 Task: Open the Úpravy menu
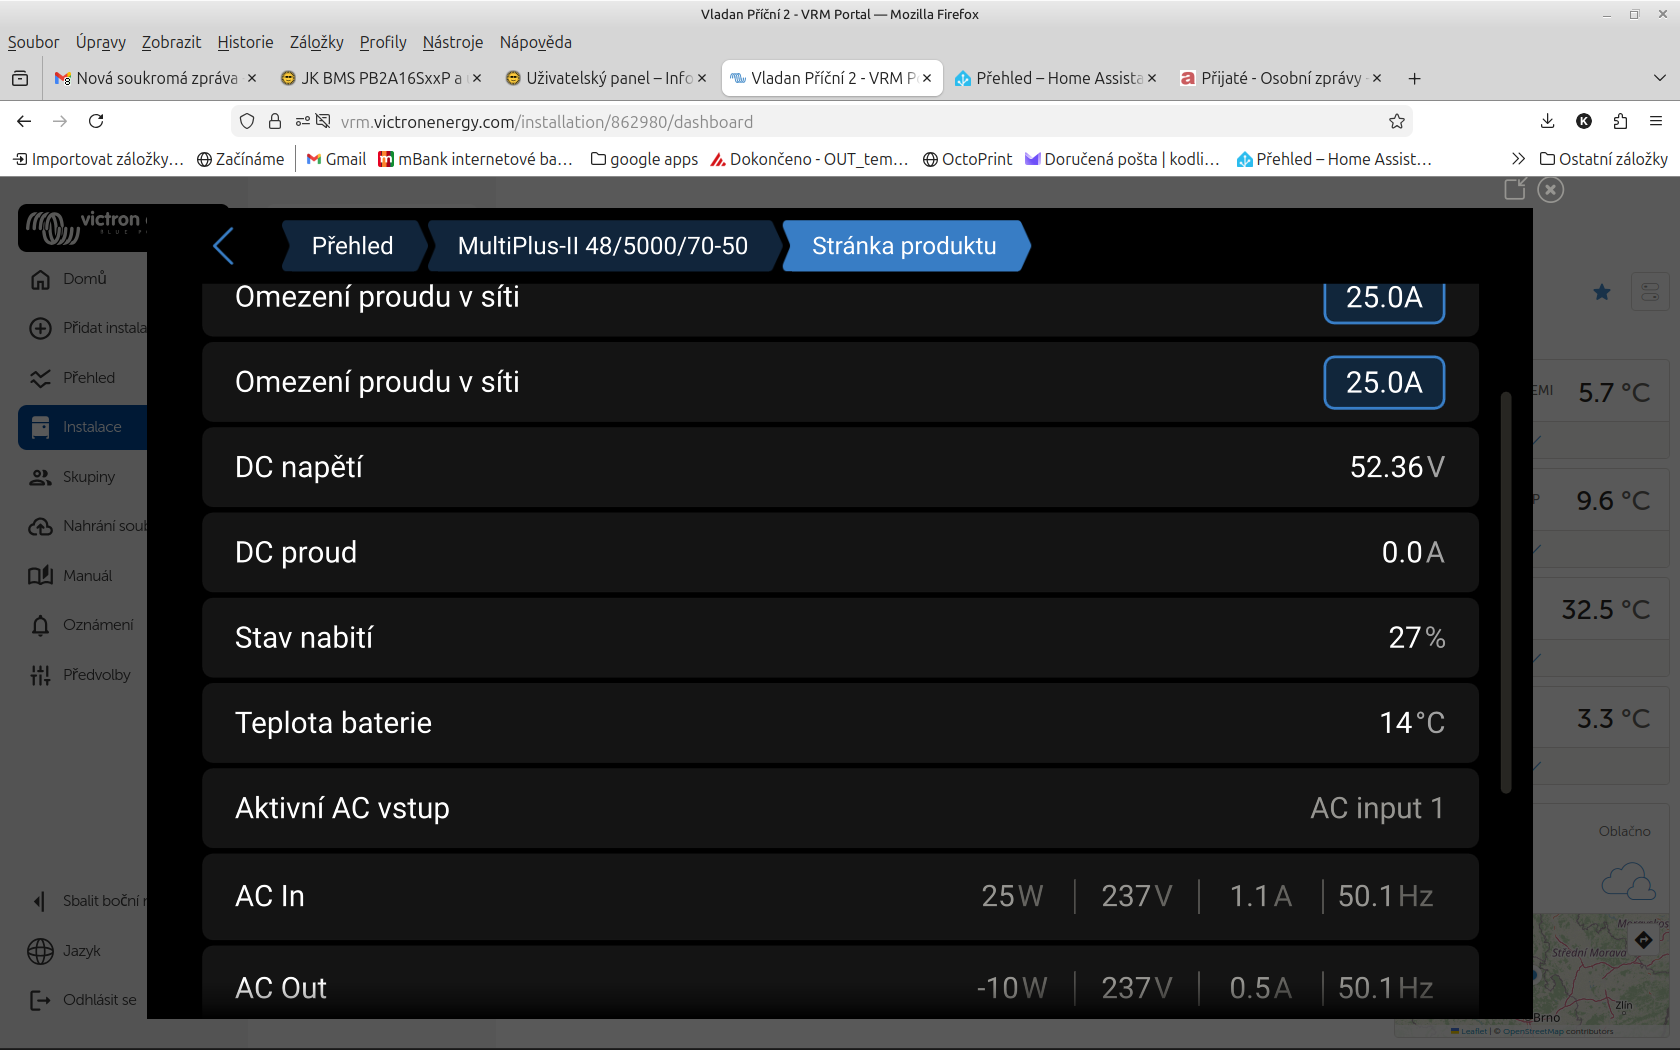[x=101, y=42]
